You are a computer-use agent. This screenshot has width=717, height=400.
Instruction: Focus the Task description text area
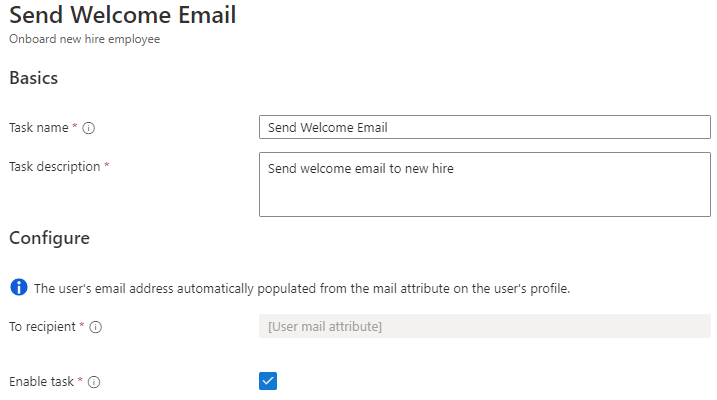pos(484,184)
